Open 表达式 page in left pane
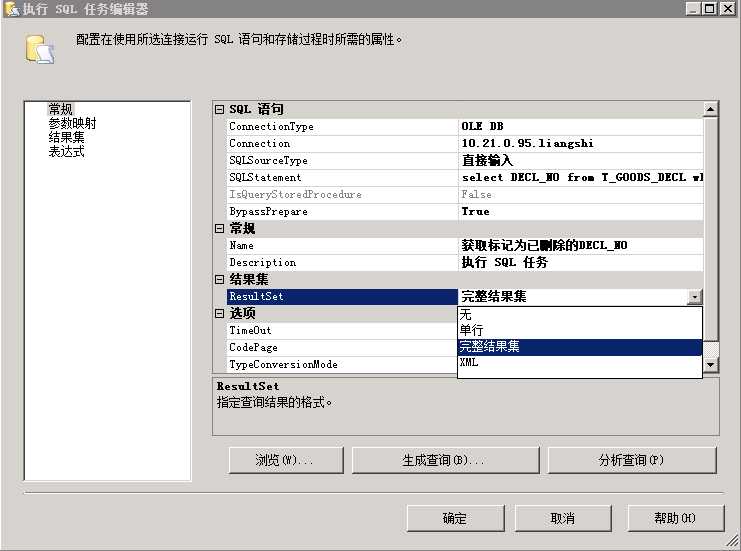This screenshot has height=551, width=741. [67, 152]
